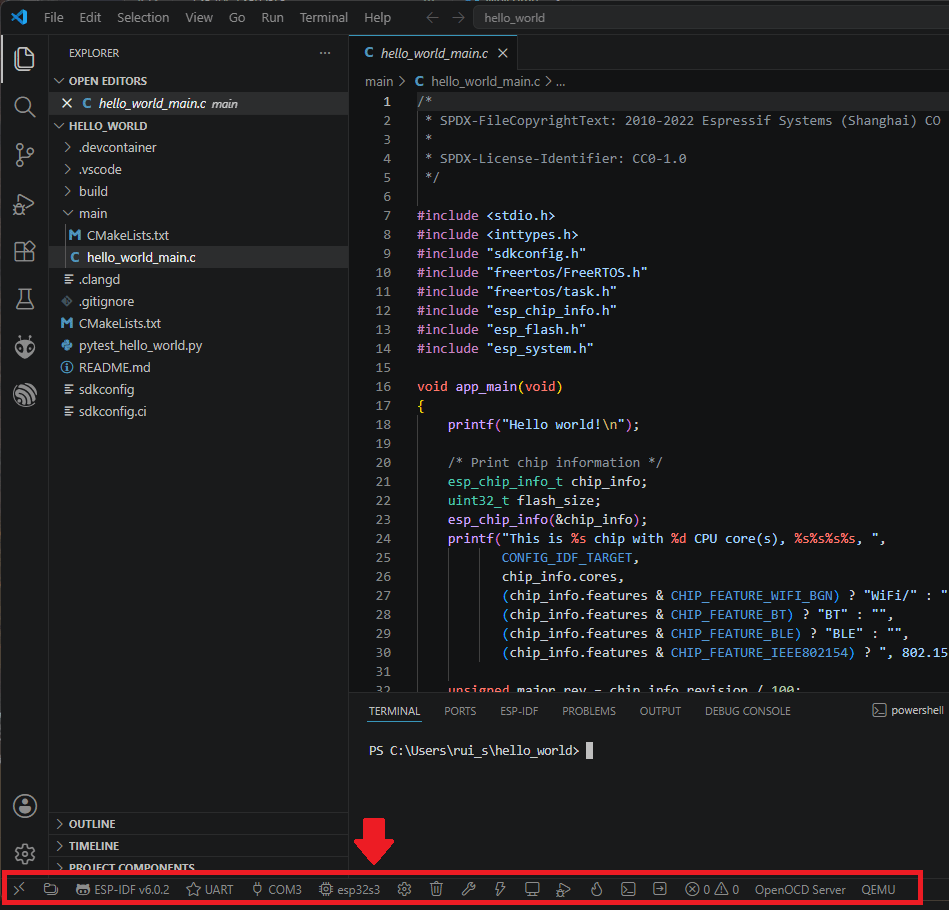Start the device monitor icon
This screenshot has width=949, height=910.
[532, 889]
